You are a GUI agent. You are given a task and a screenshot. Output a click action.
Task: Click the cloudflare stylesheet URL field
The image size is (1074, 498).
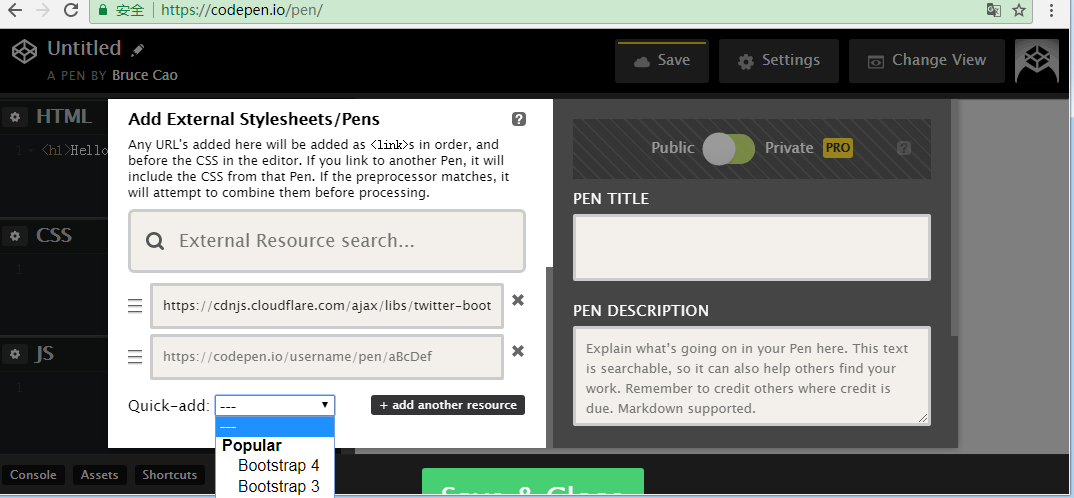click(327, 306)
